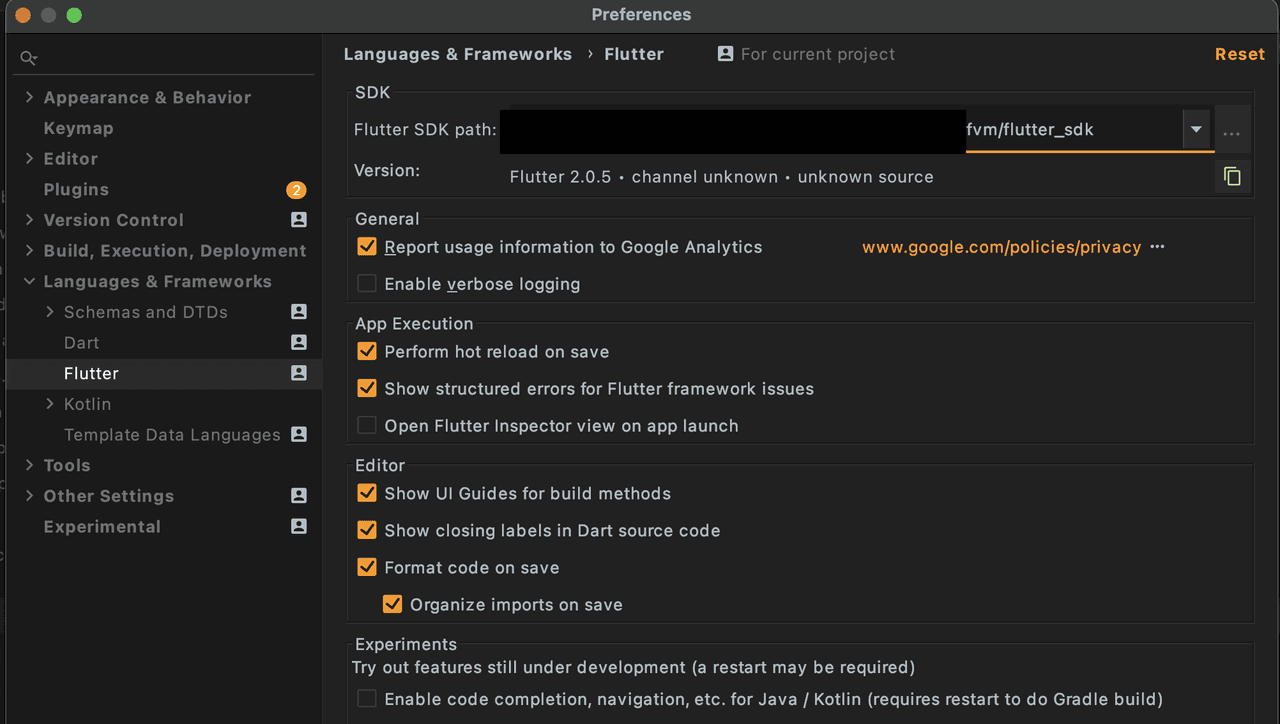Viewport: 1280px width, 724px height.
Task: Expand the Appearance & Behavior section
Action: [29, 97]
